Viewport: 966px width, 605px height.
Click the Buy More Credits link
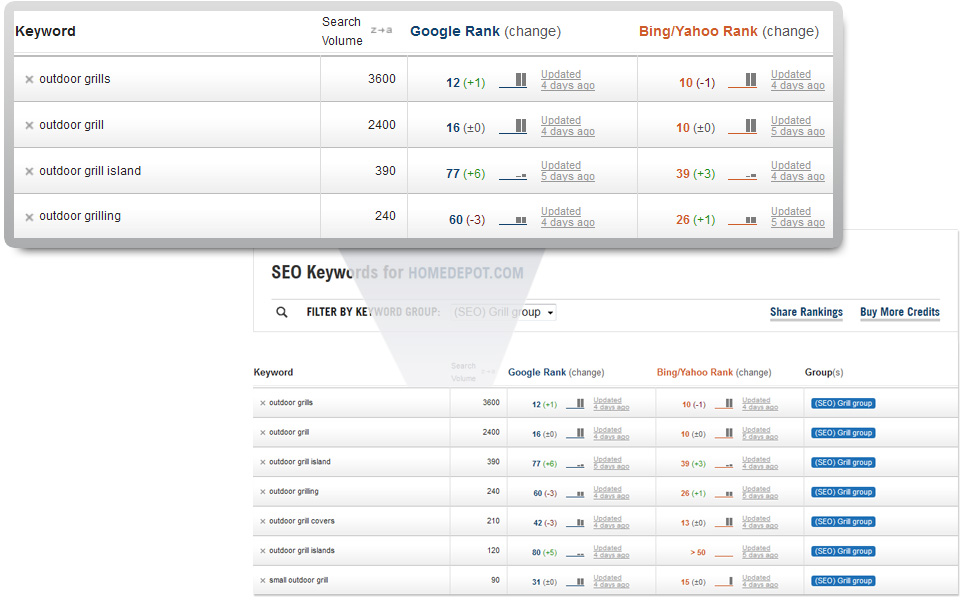pos(899,312)
